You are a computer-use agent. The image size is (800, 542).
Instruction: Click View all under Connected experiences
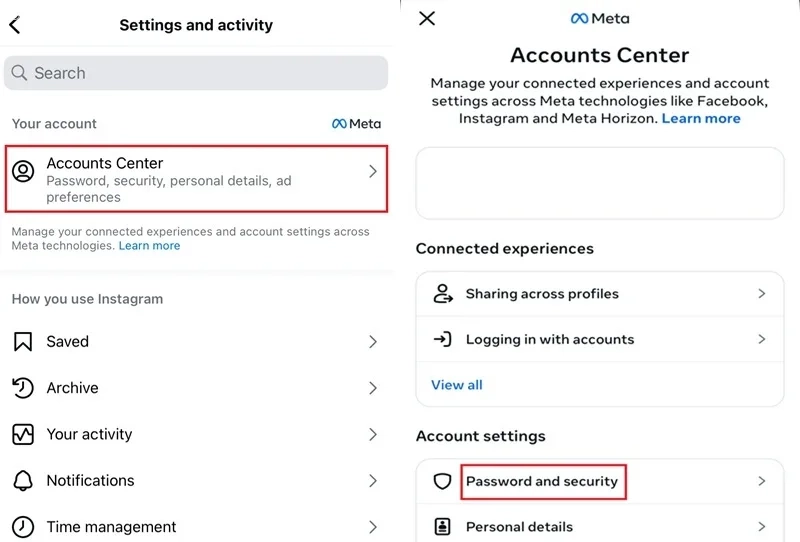pos(457,385)
